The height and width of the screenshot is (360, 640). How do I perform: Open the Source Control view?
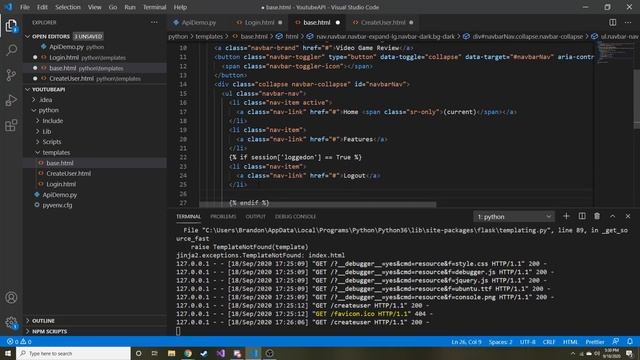click(11, 75)
